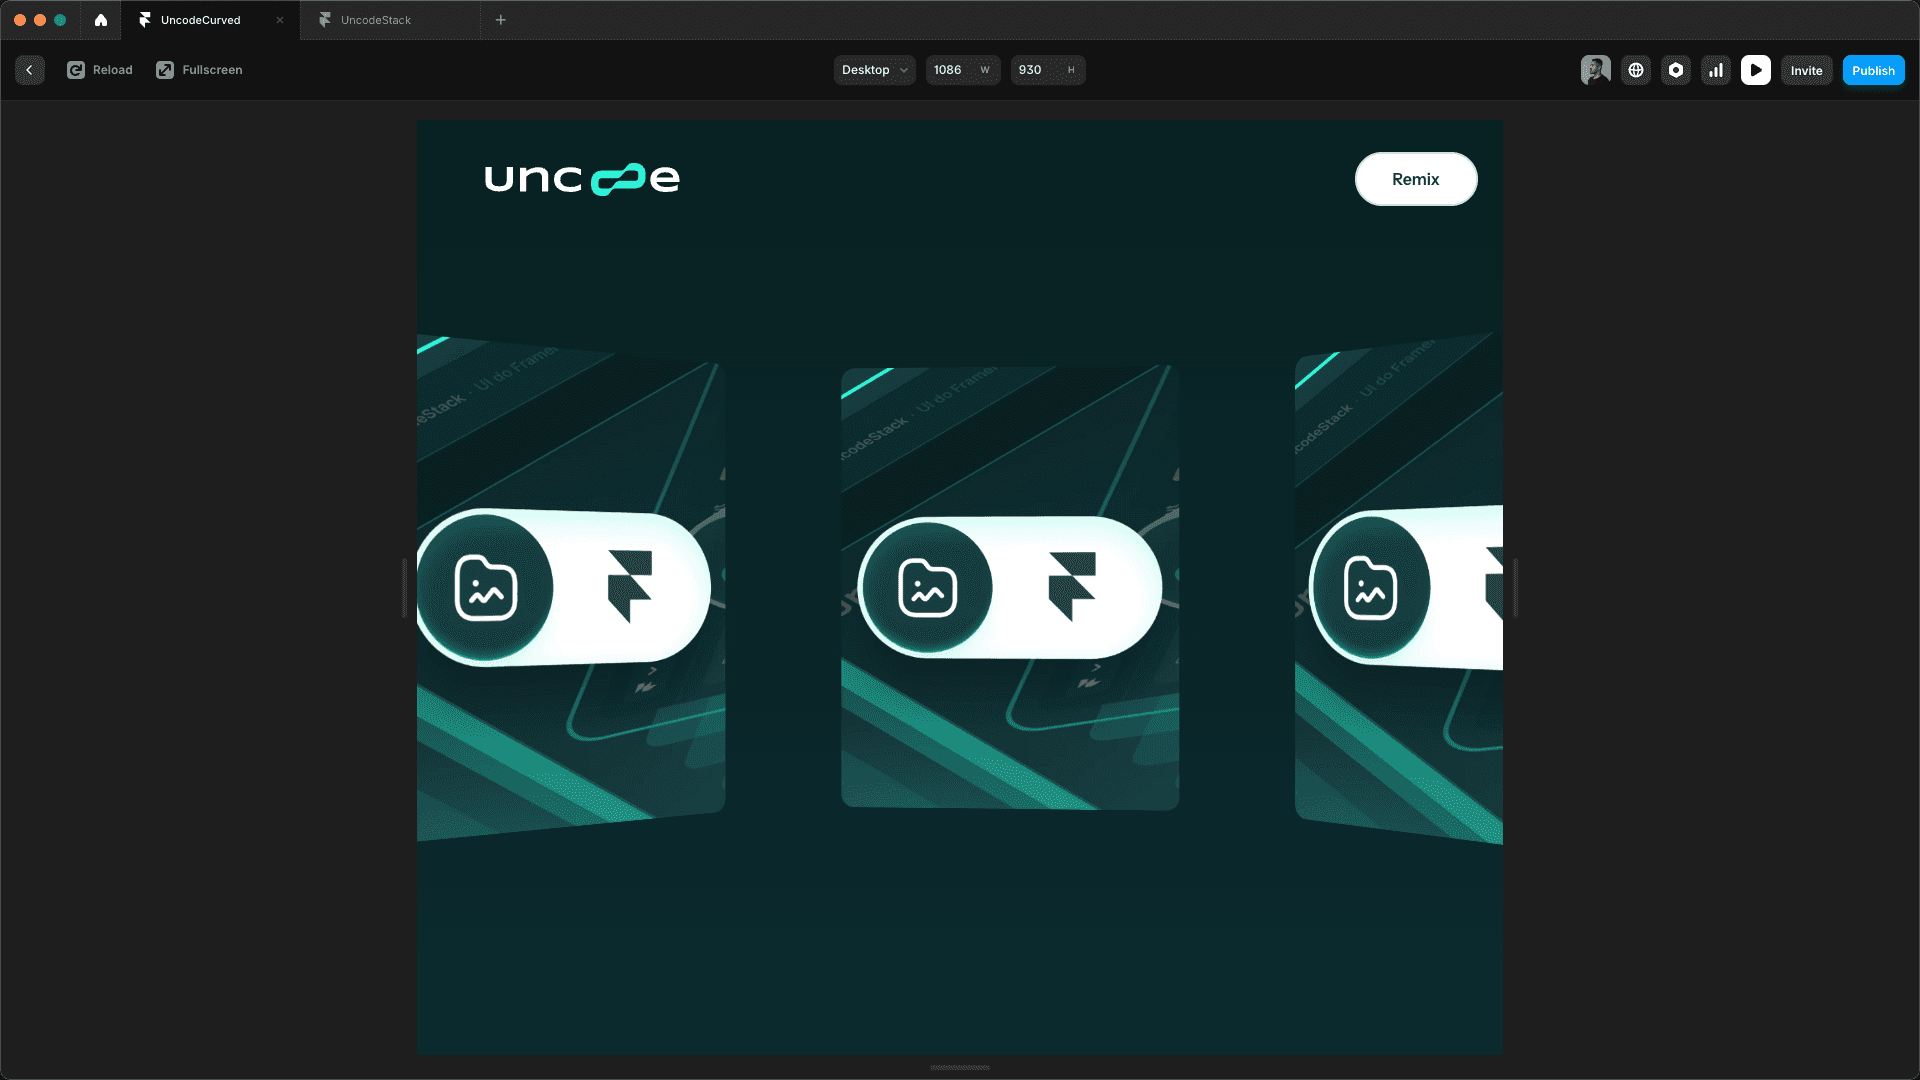Open the analytics bar chart icon
The image size is (1920, 1080).
click(1716, 70)
